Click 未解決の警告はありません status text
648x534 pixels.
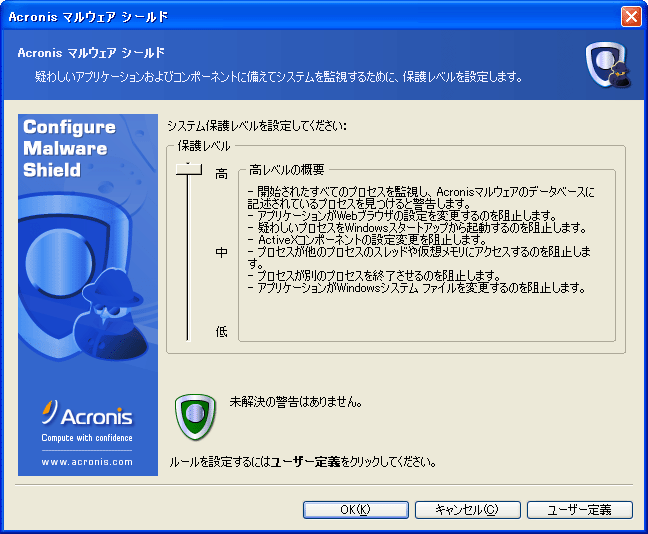click(x=295, y=402)
